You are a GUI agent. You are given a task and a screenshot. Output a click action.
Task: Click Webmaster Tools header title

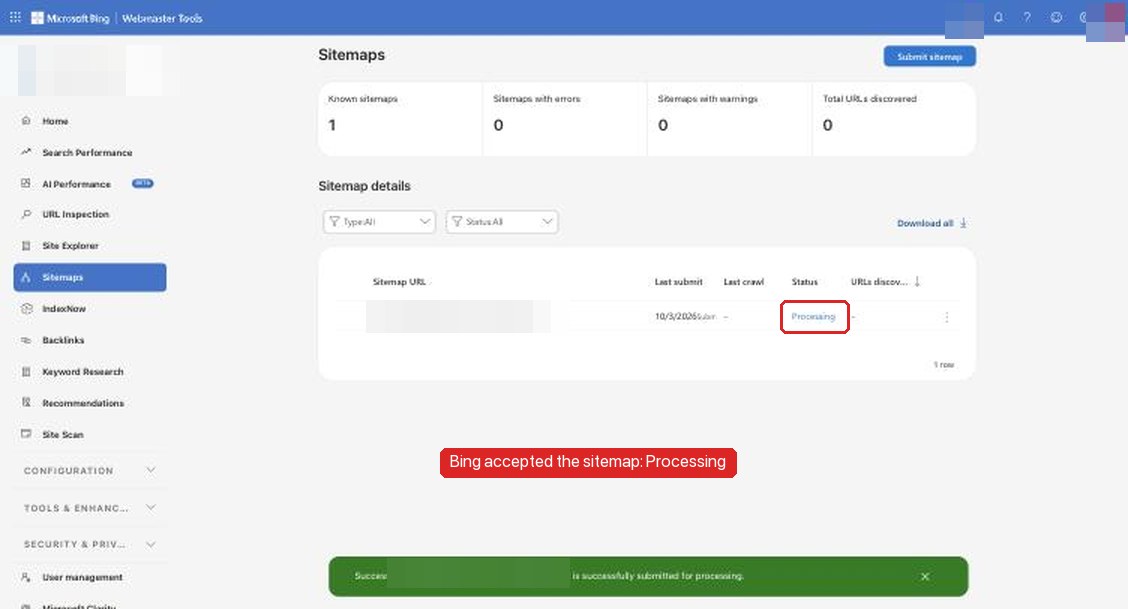[x=162, y=18]
